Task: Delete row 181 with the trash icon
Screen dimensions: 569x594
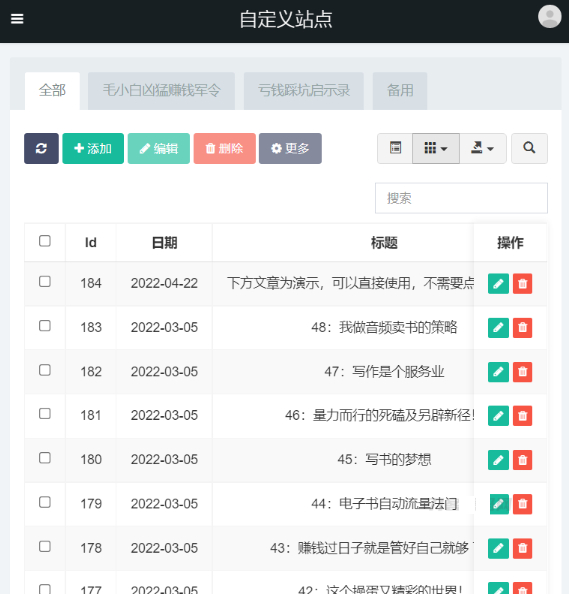Action: pos(522,416)
